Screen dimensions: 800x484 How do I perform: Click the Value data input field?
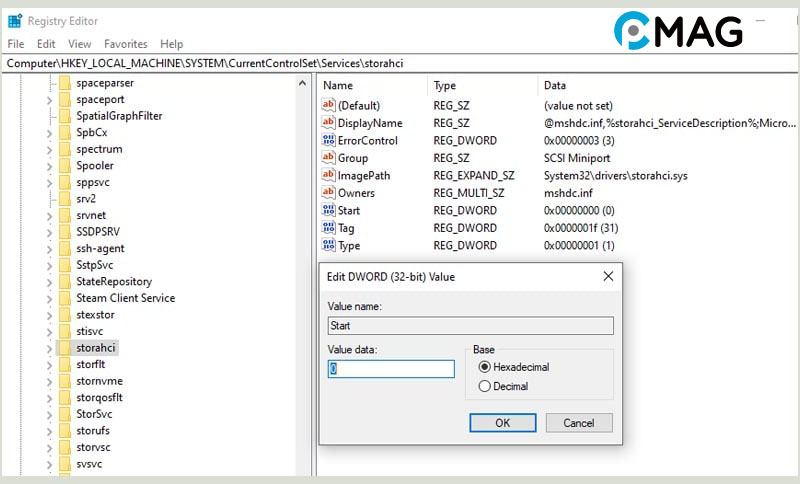coord(391,369)
